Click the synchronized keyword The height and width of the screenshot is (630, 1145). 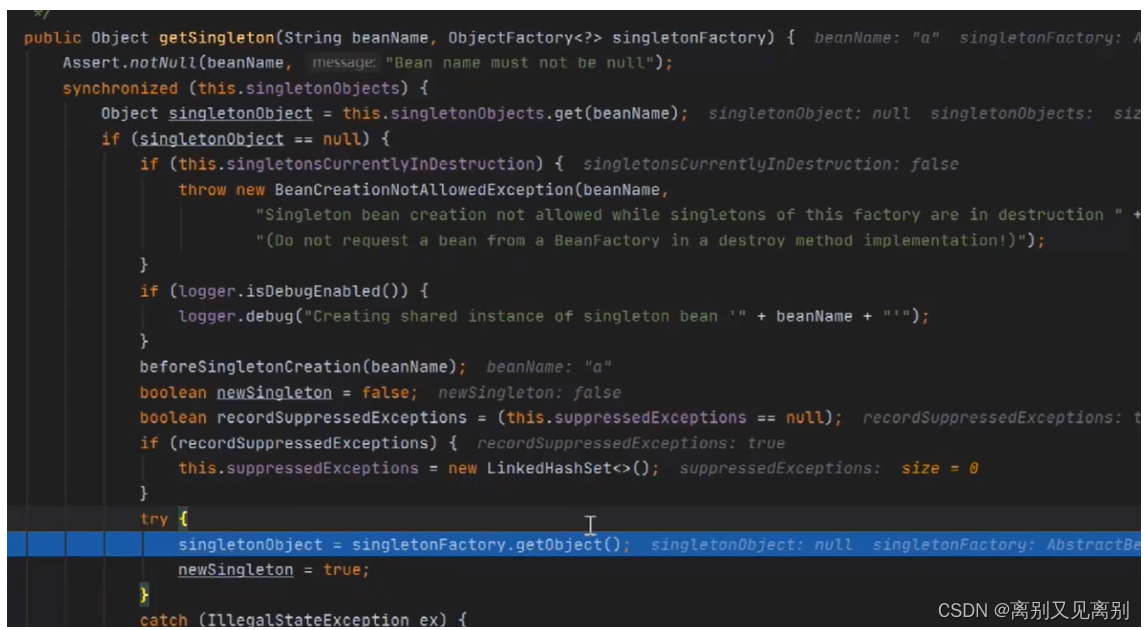tap(120, 88)
